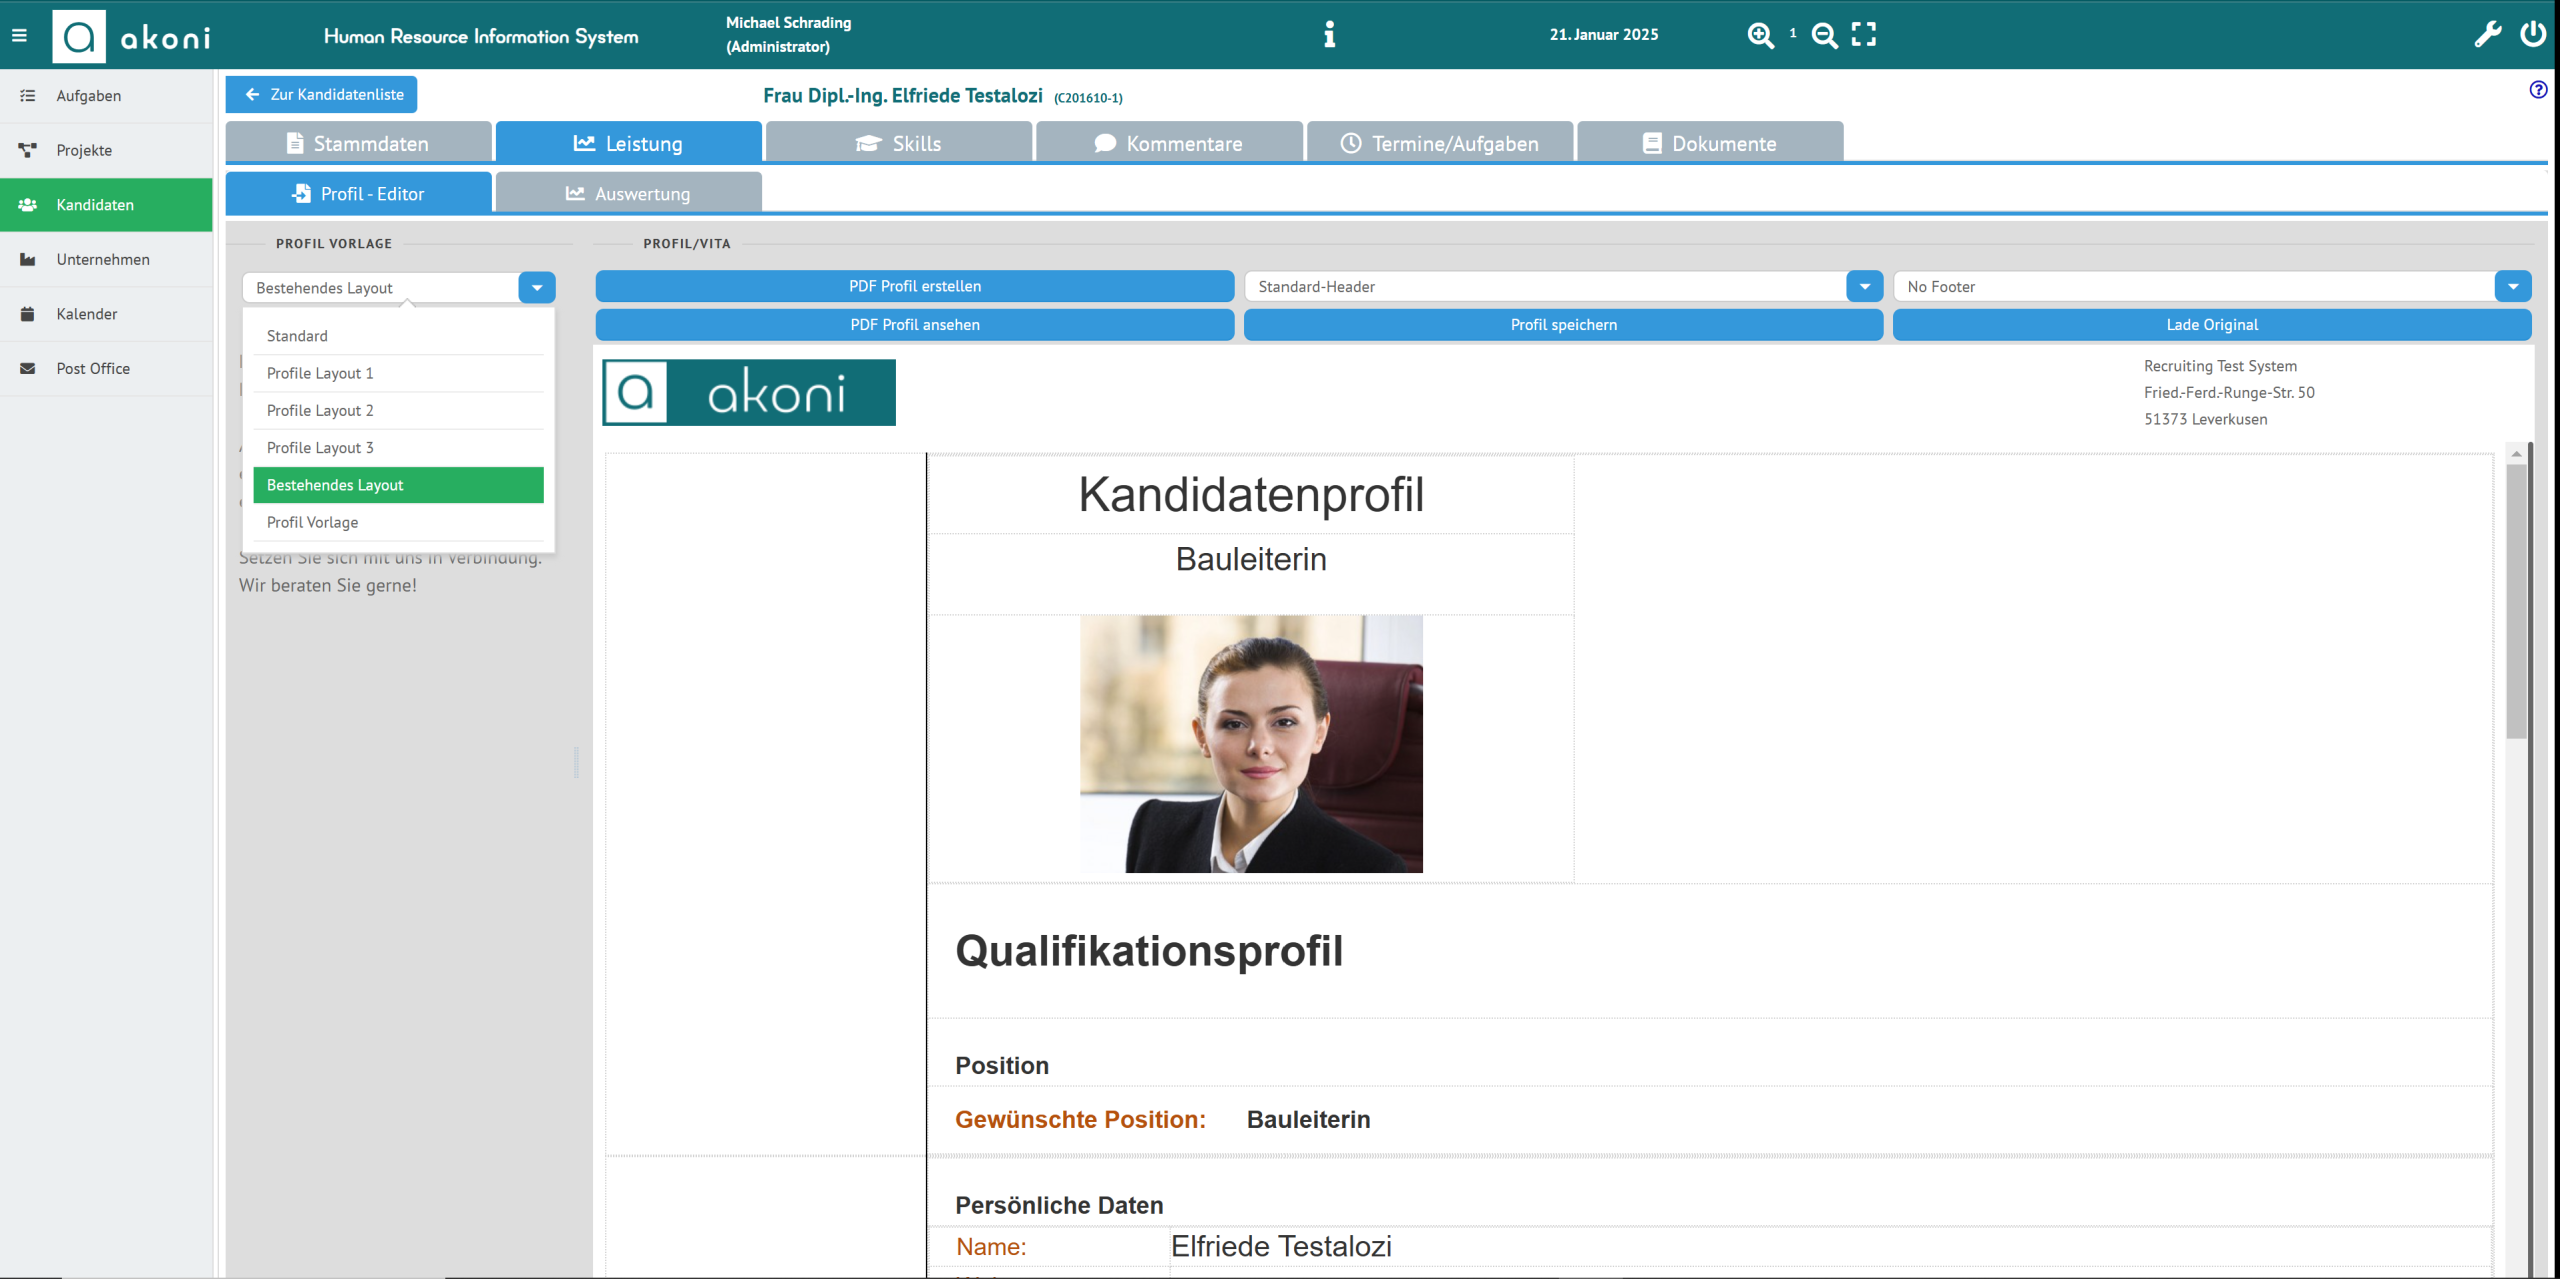The width and height of the screenshot is (2560, 1279).
Task: Click Zur Kandidatenliste back button
Action: tap(322, 95)
